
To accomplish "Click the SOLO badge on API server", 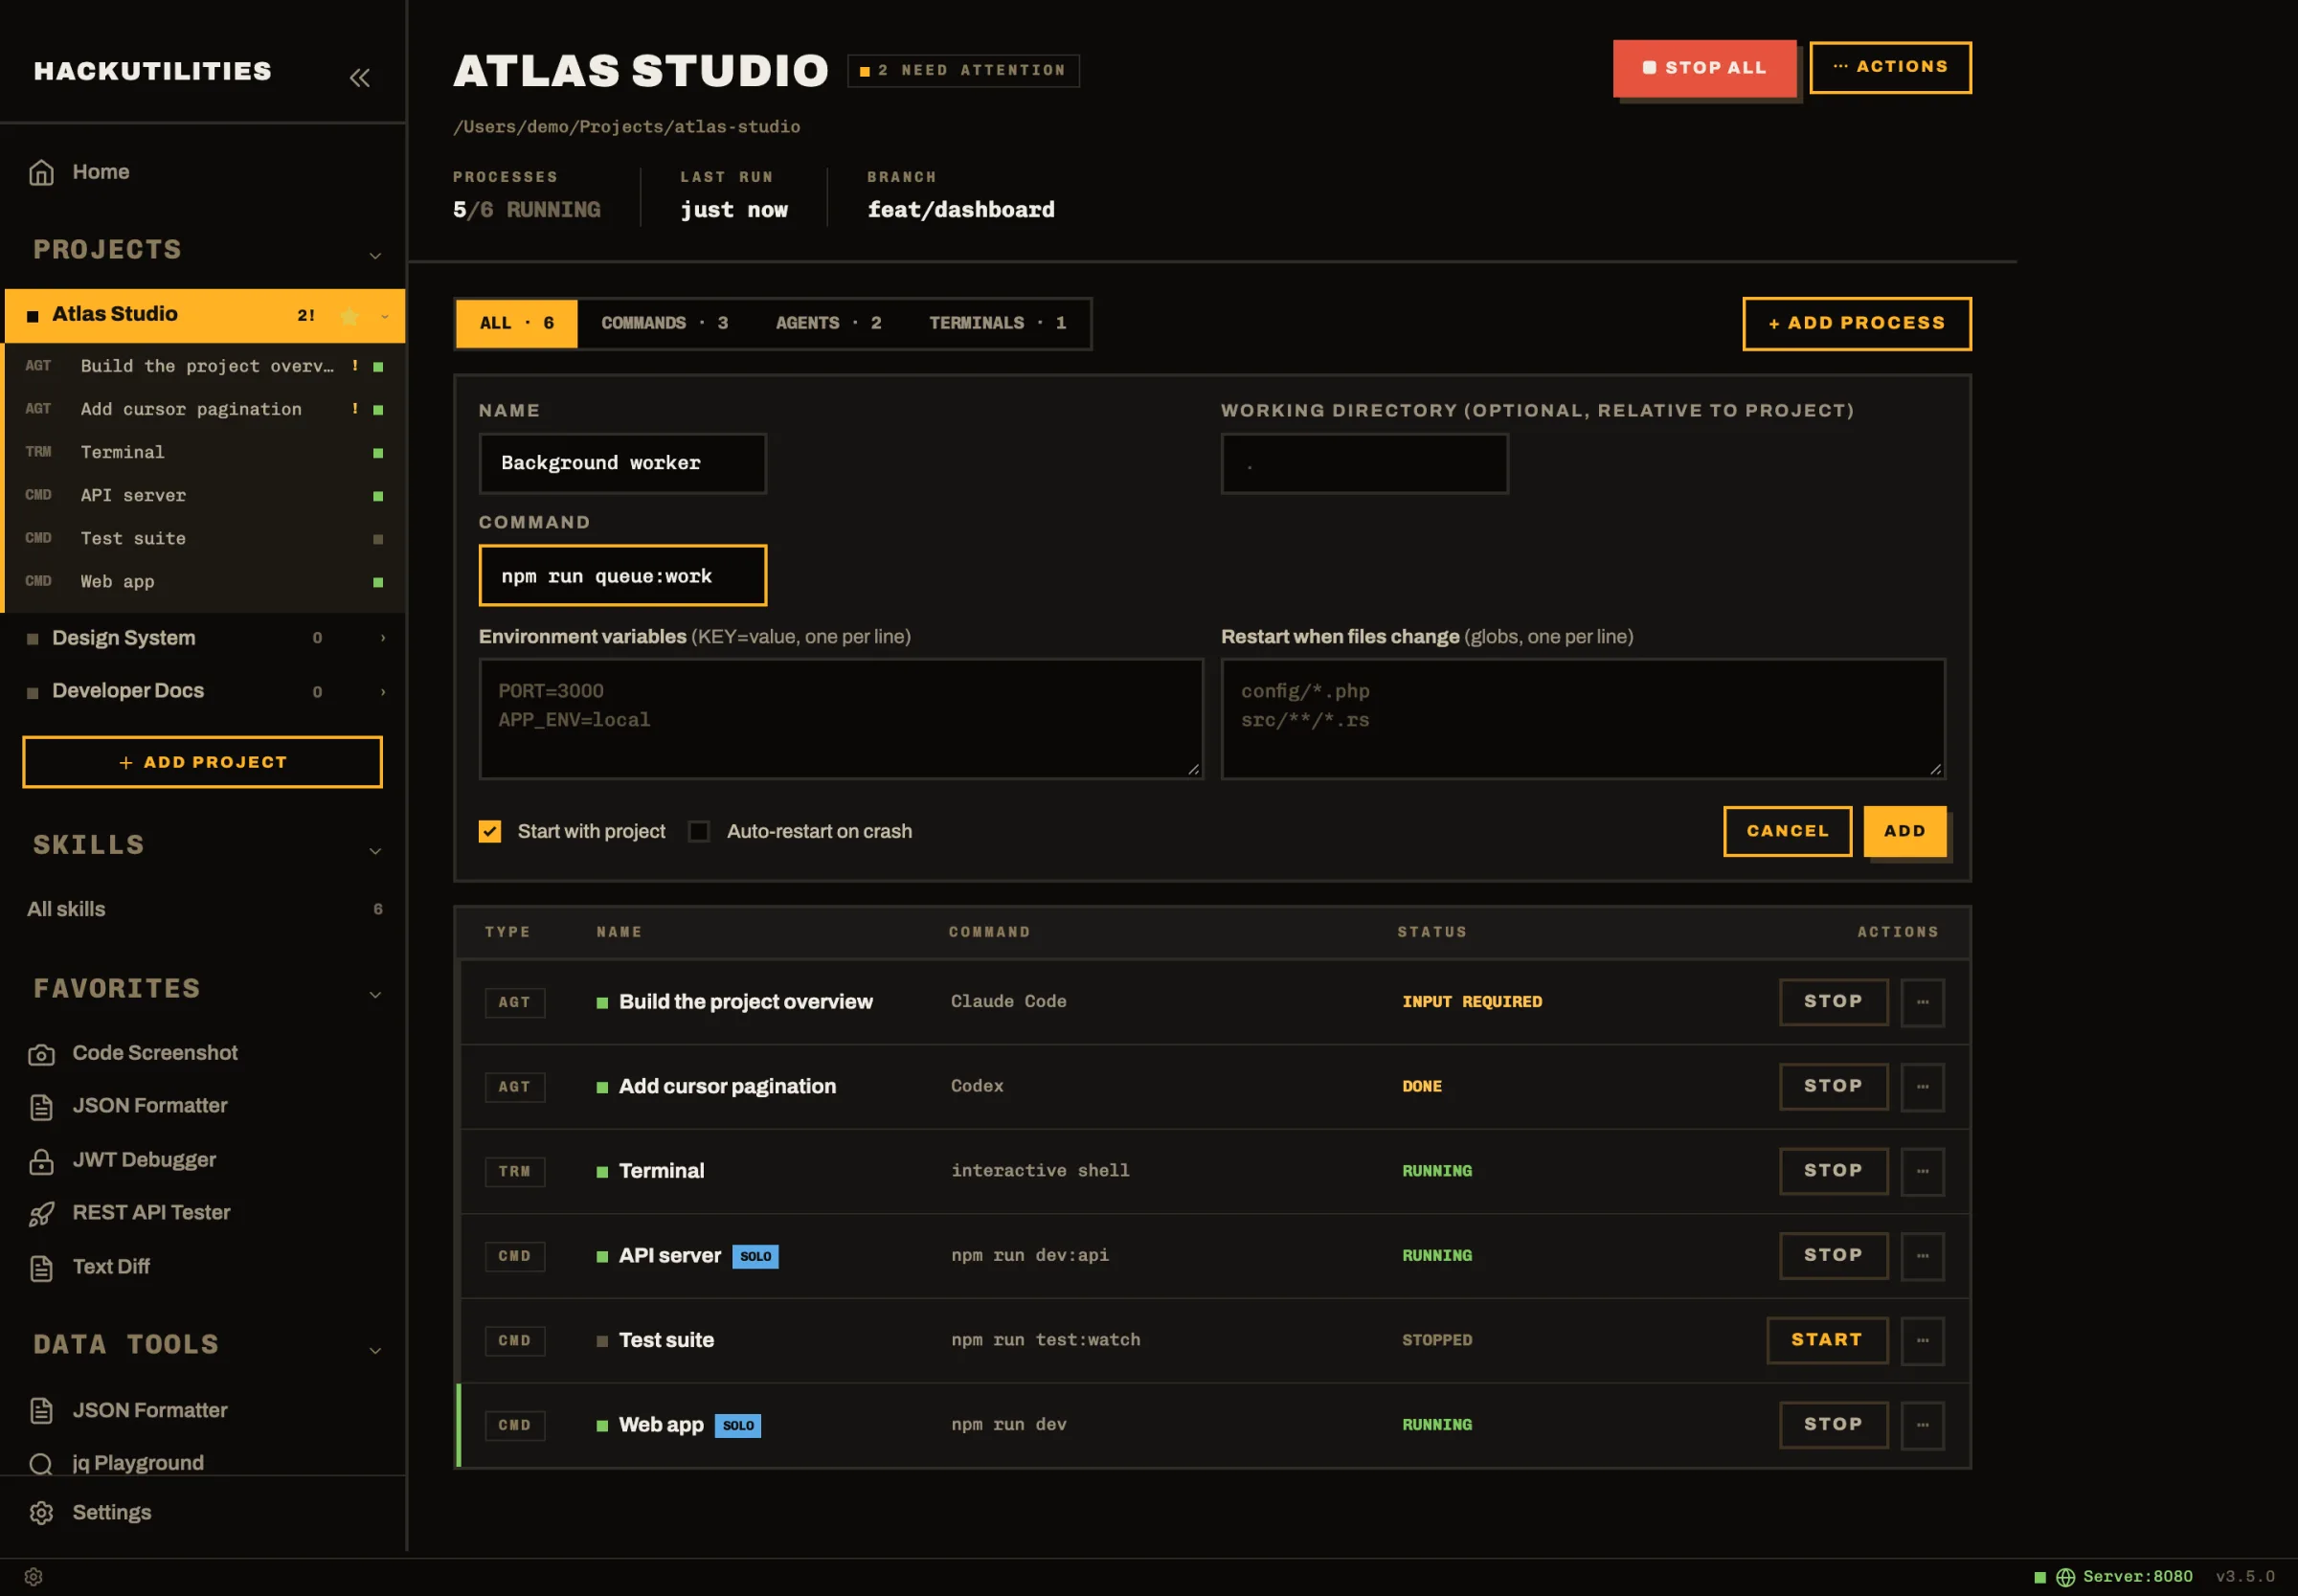I will 755,1256.
